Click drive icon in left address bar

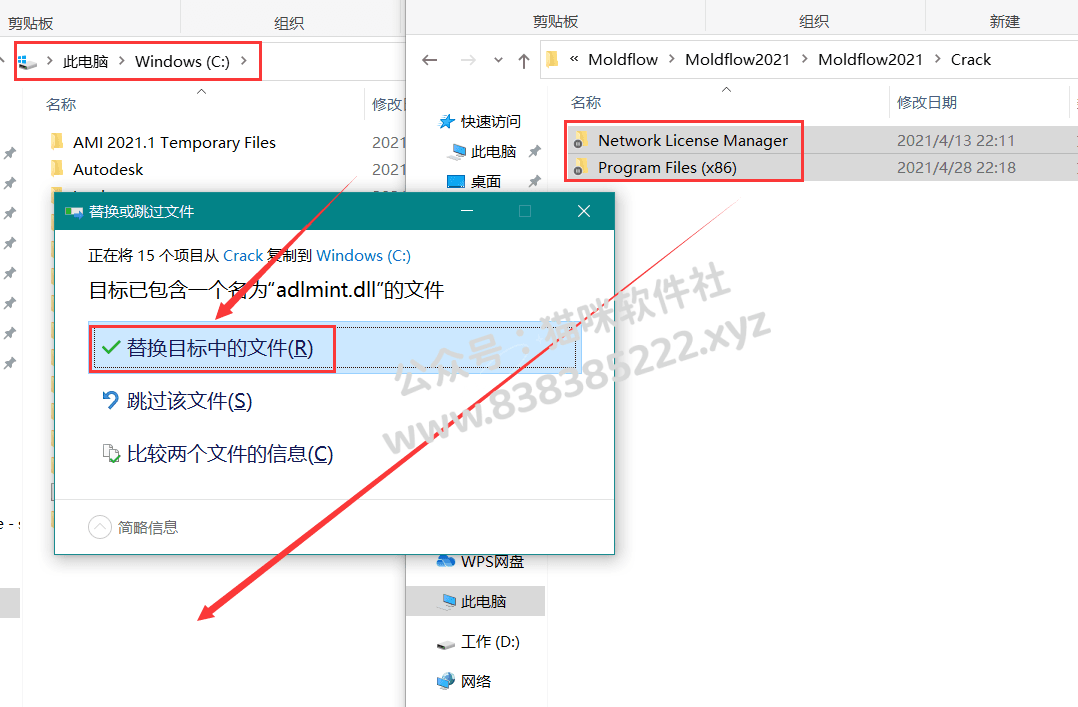point(27,62)
